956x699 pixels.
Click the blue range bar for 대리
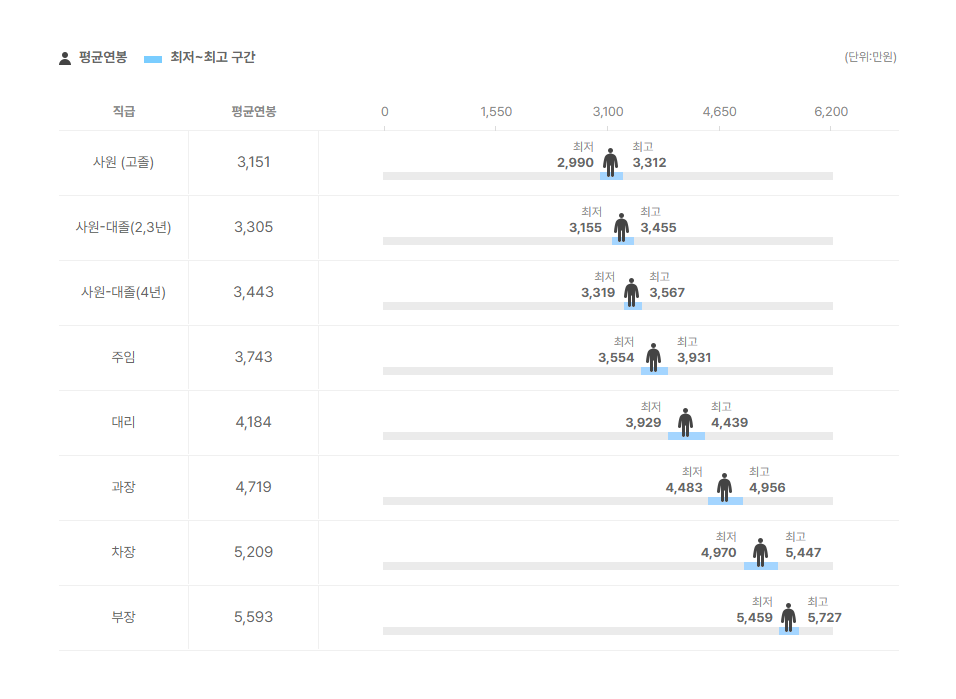tap(686, 436)
